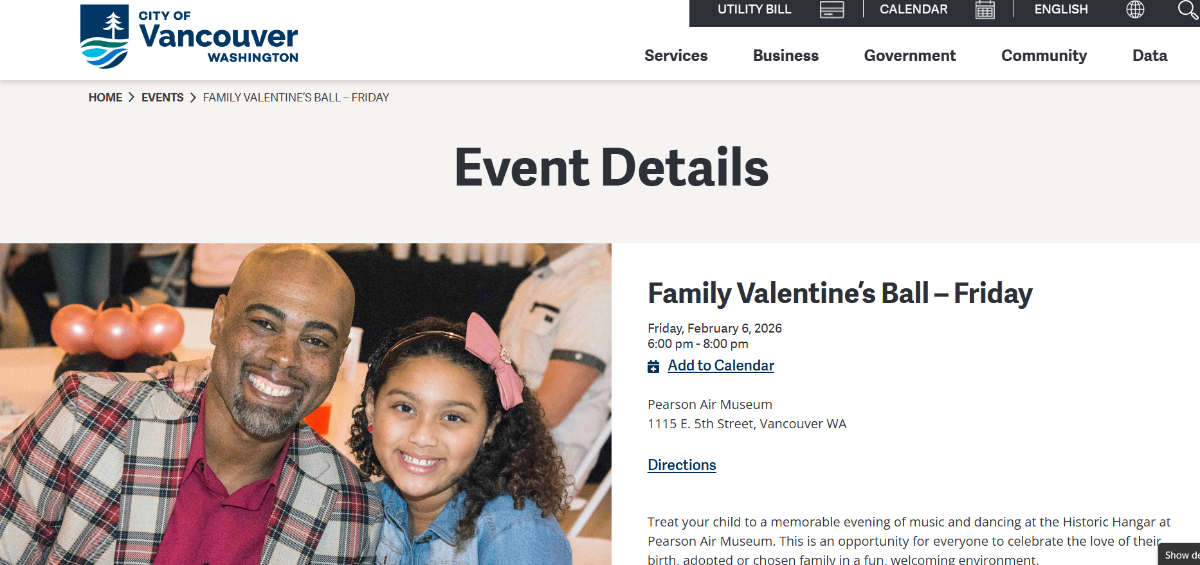1200x565 pixels.
Task: Select the Community navigation menu
Action: click(x=1044, y=56)
